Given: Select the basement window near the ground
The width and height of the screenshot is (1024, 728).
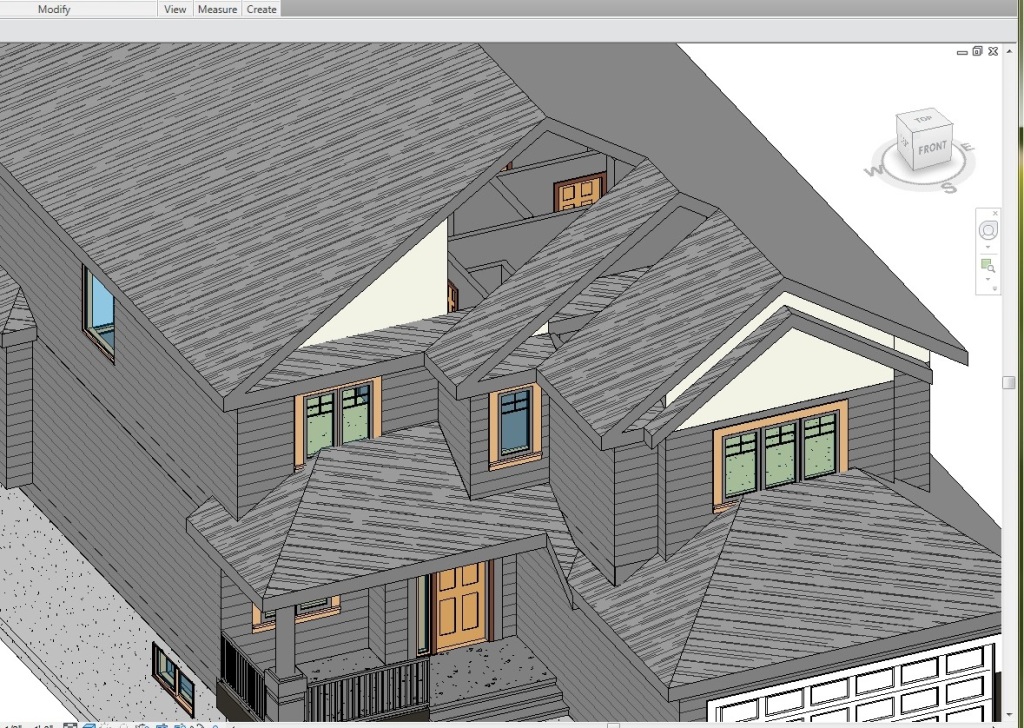Looking at the screenshot, I should point(174,679).
